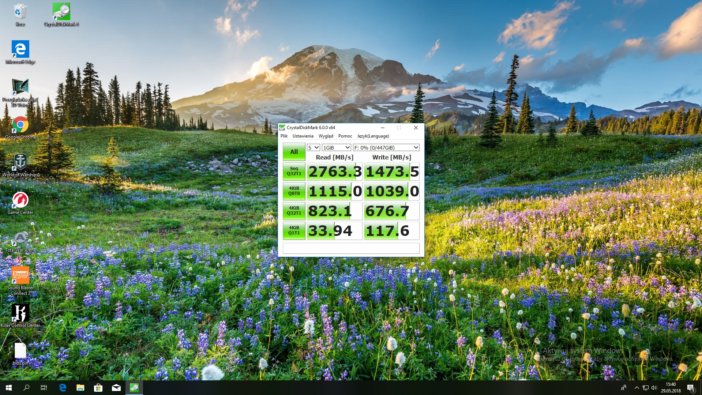
Task: Click the empty comment field below the results
Action: point(351,248)
